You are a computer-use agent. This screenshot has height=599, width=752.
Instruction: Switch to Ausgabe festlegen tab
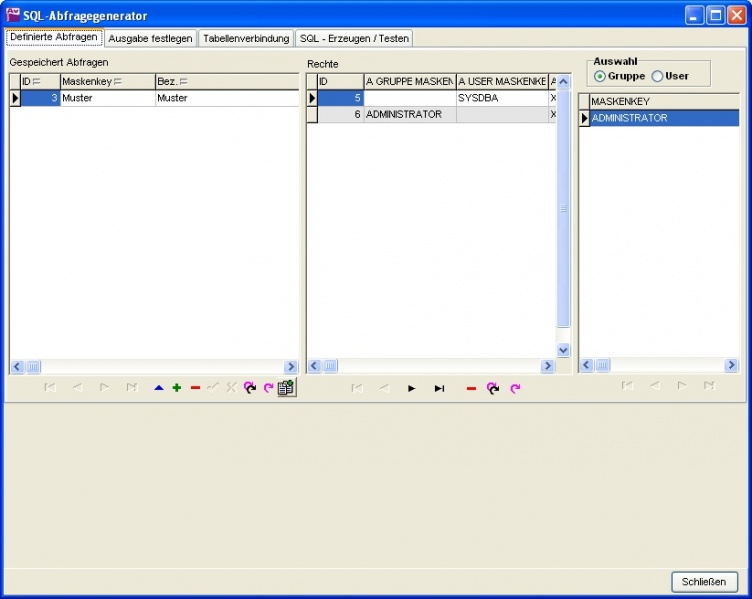point(150,38)
